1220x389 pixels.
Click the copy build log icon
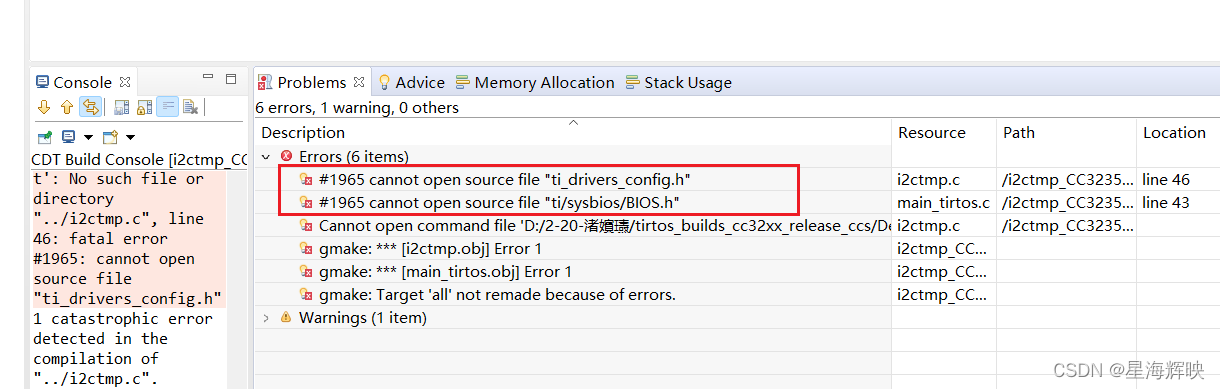121,107
